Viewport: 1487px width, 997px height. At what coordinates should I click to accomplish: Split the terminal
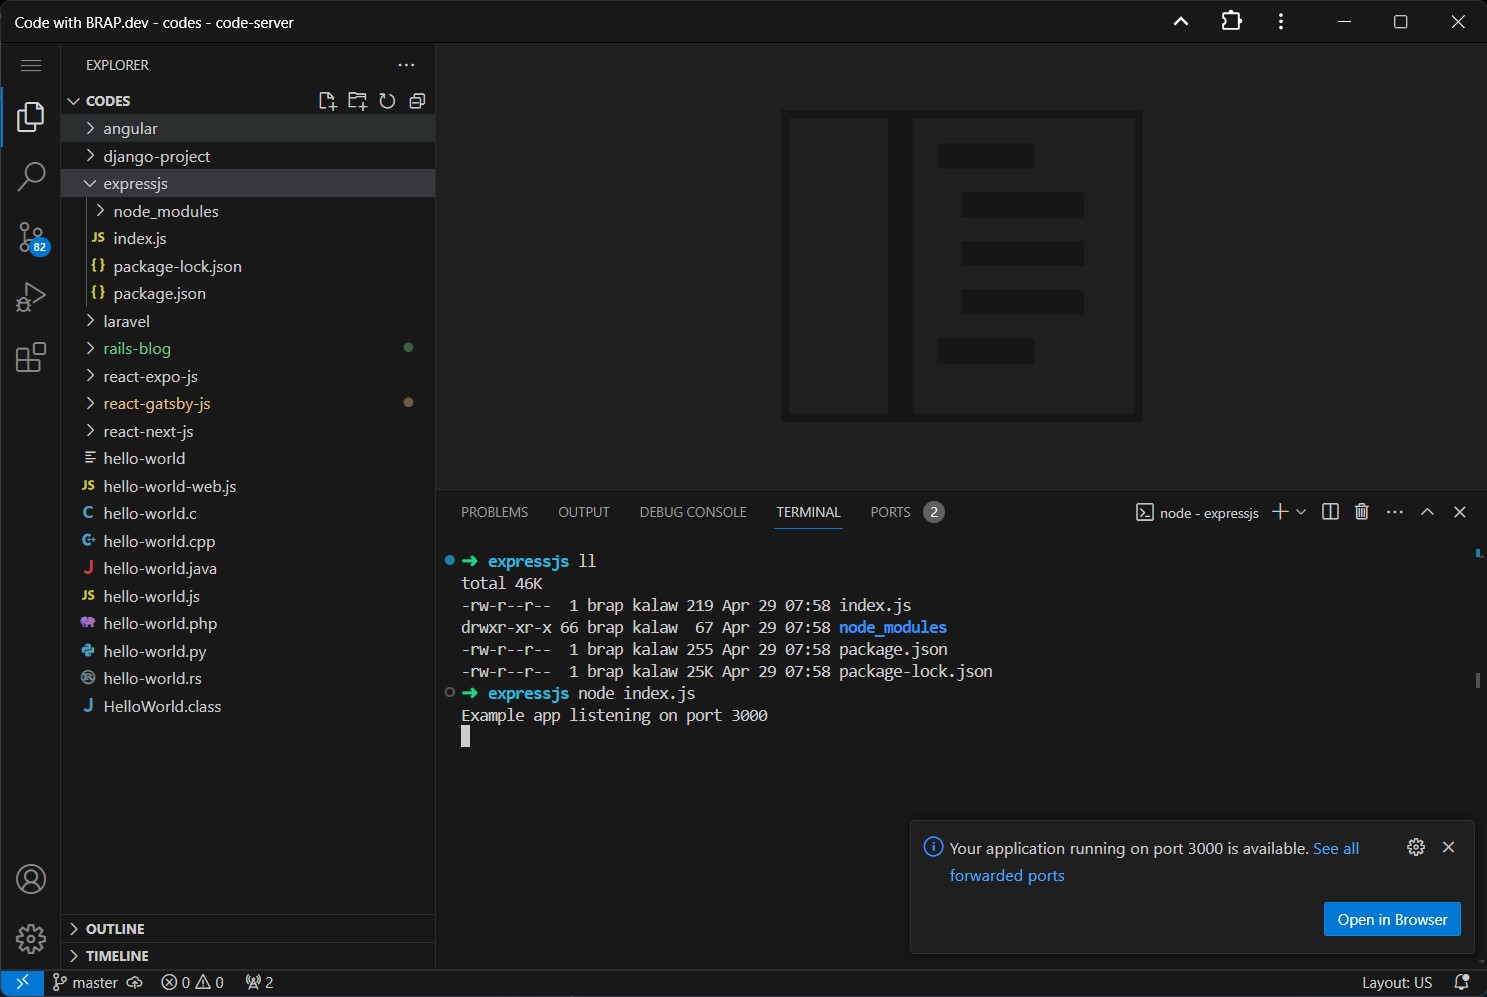1330,511
